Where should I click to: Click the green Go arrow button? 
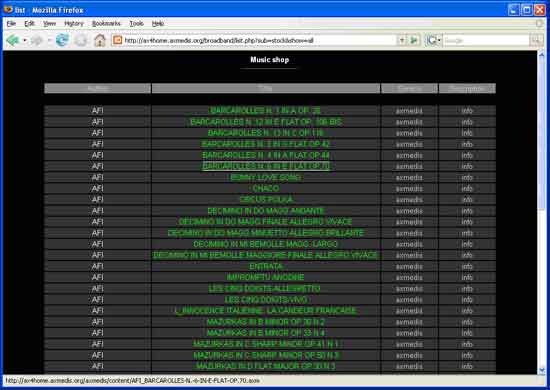(x=414, y=40)
